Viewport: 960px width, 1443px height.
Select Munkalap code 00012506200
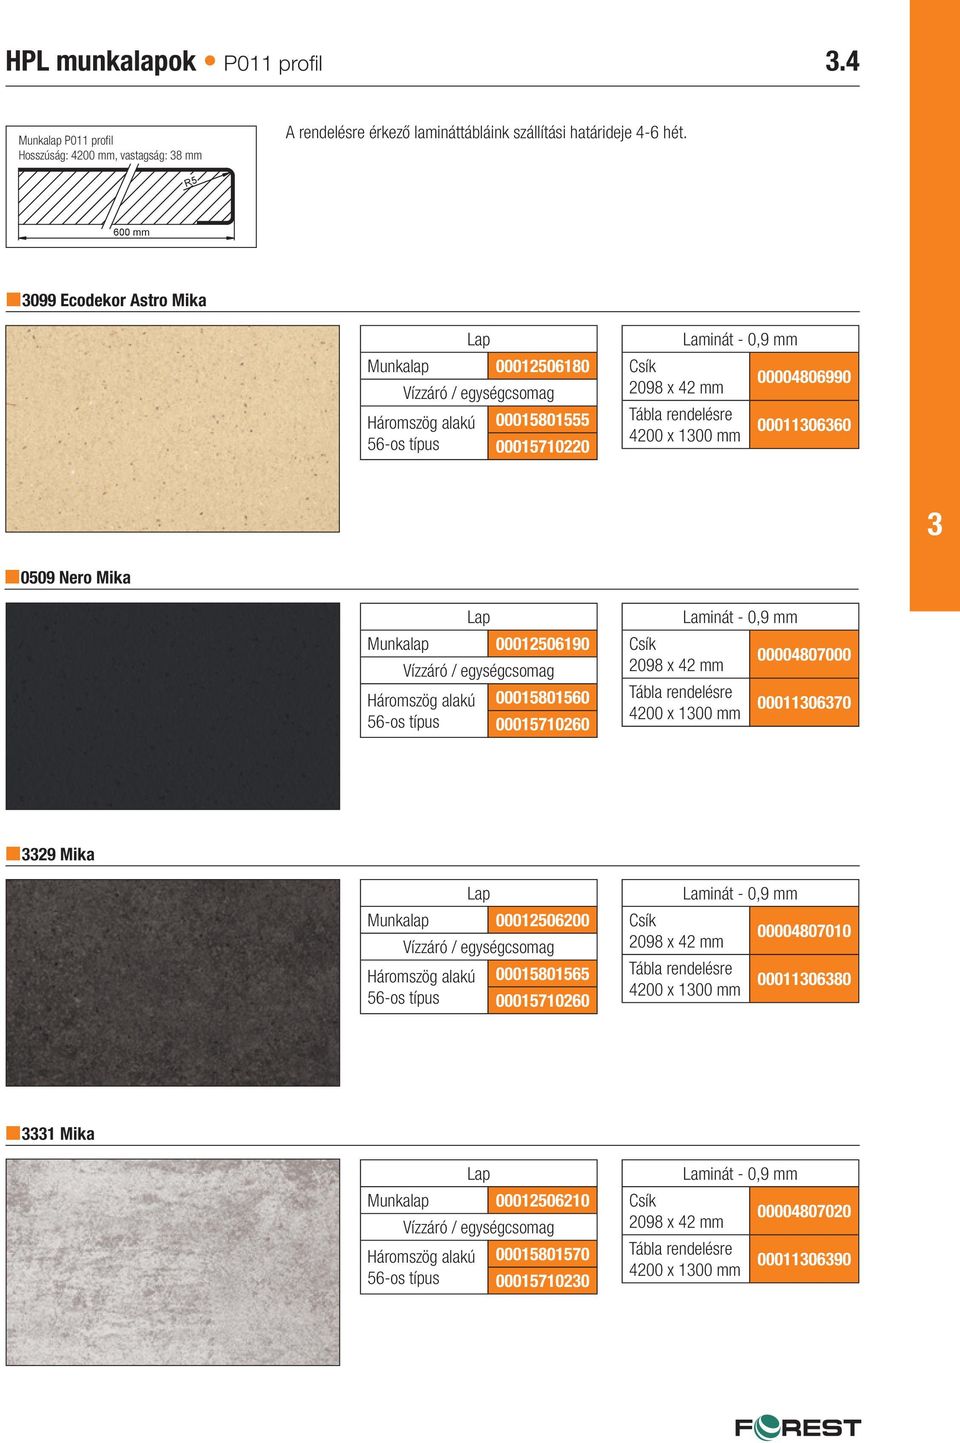point(542,920)
